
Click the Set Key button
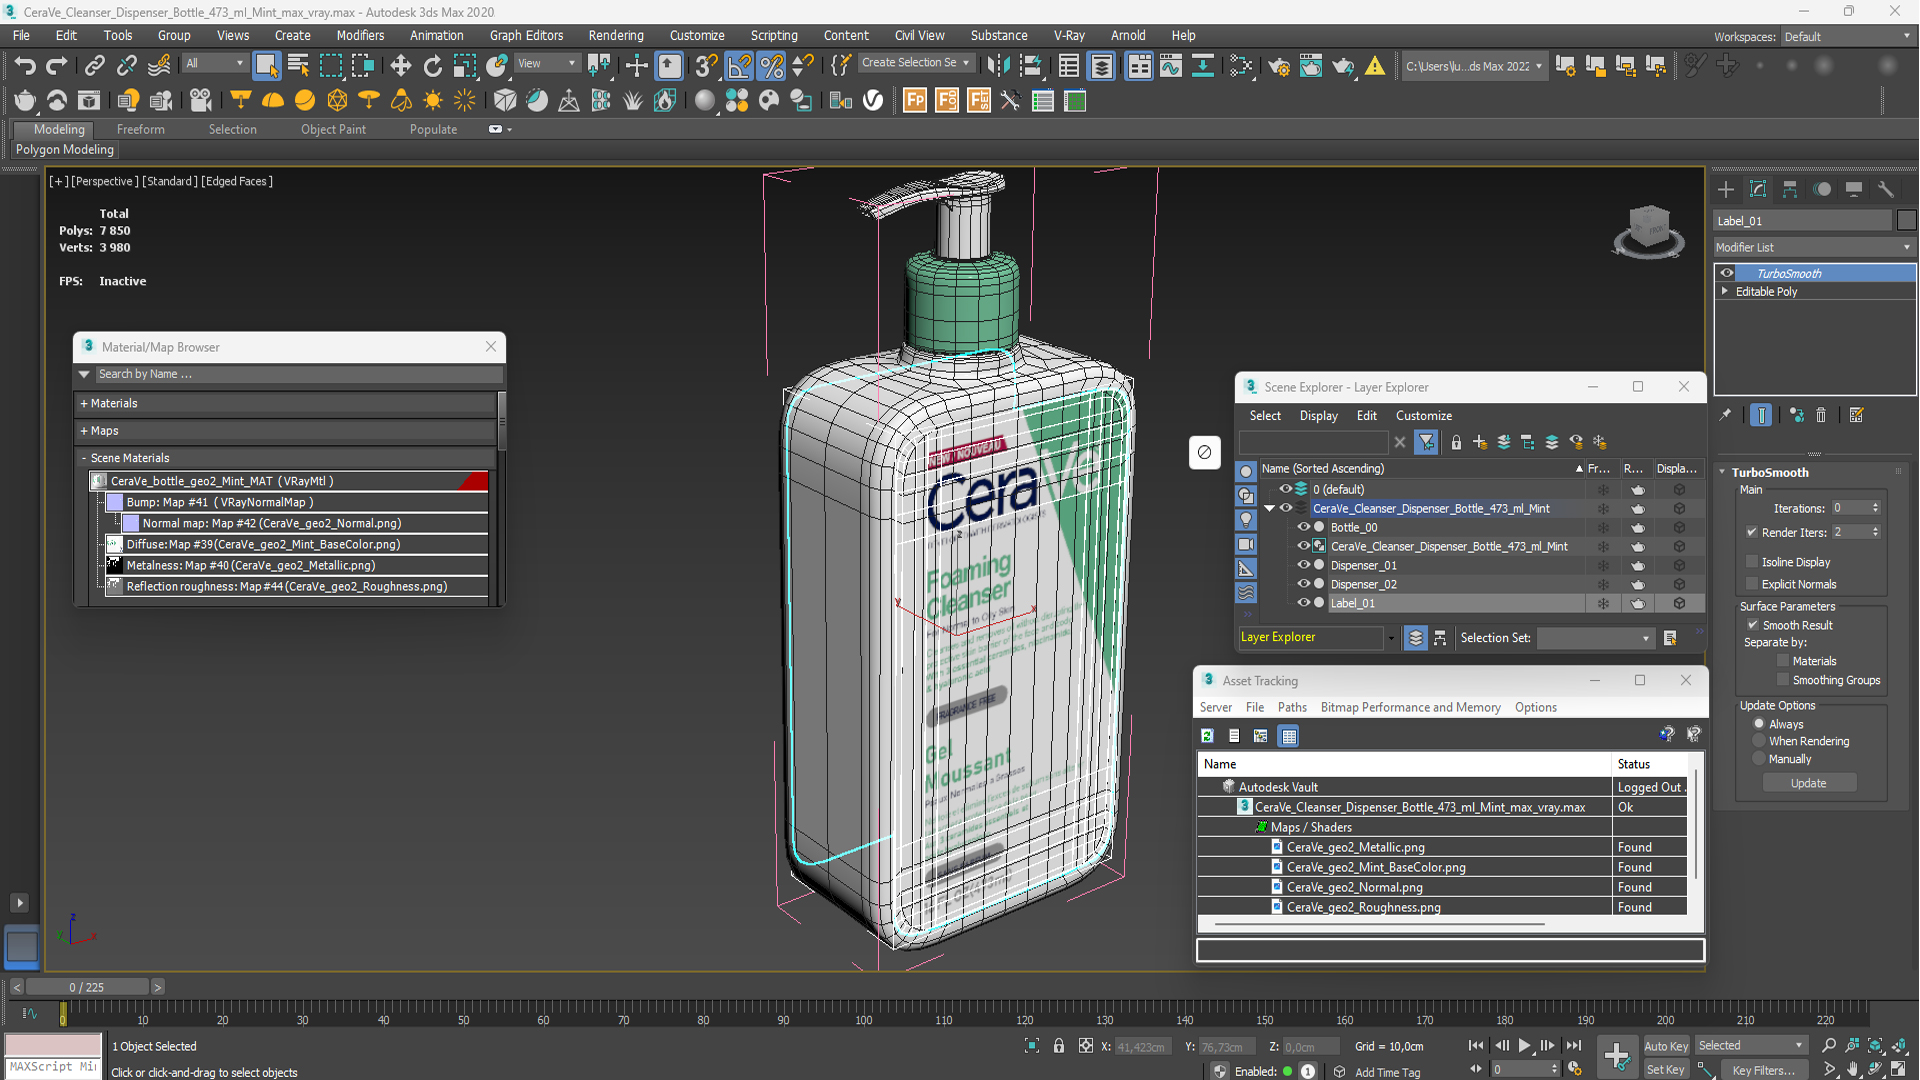[1665, 1069]
